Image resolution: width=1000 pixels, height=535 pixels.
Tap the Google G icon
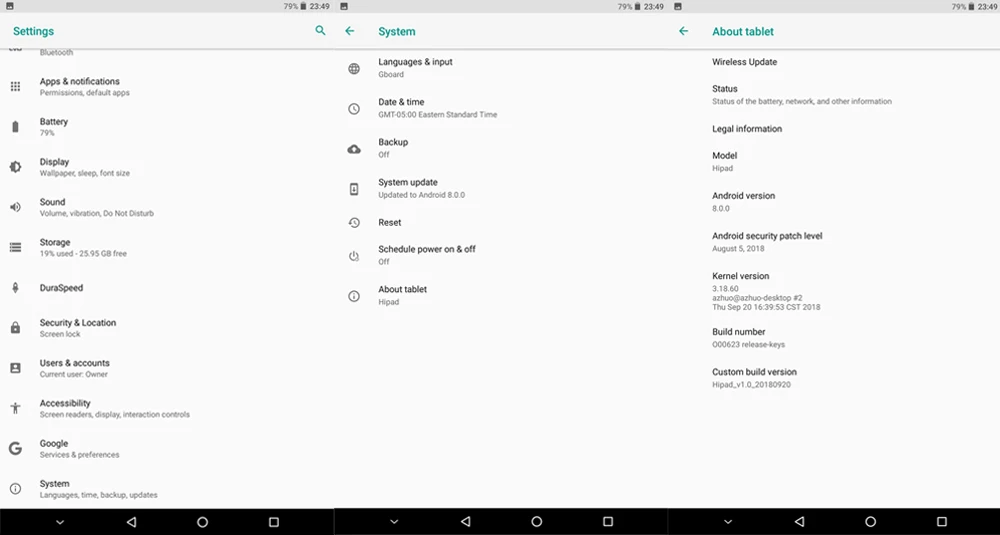15,448
